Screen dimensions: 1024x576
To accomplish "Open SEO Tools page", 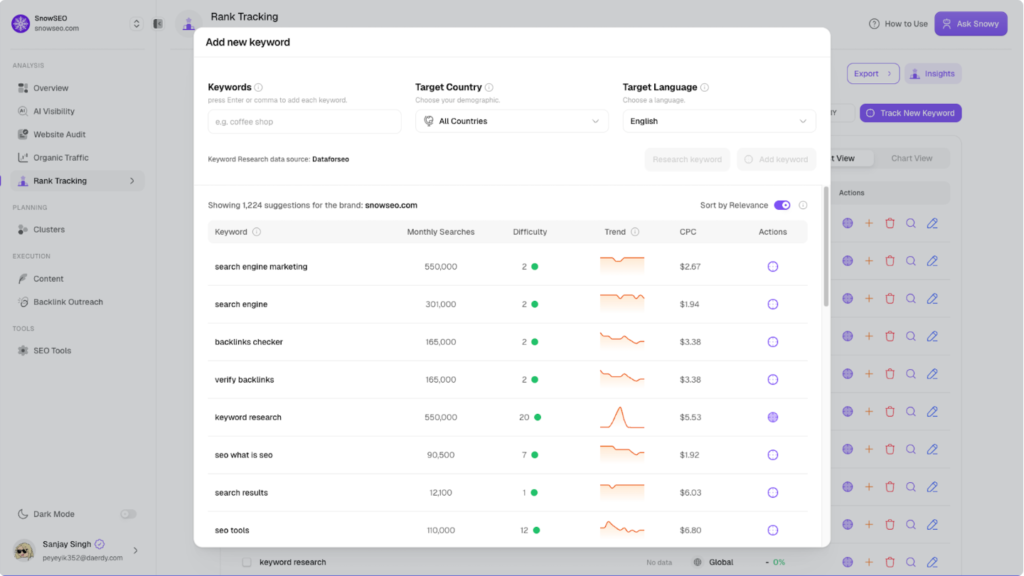I will click(44, 351).
